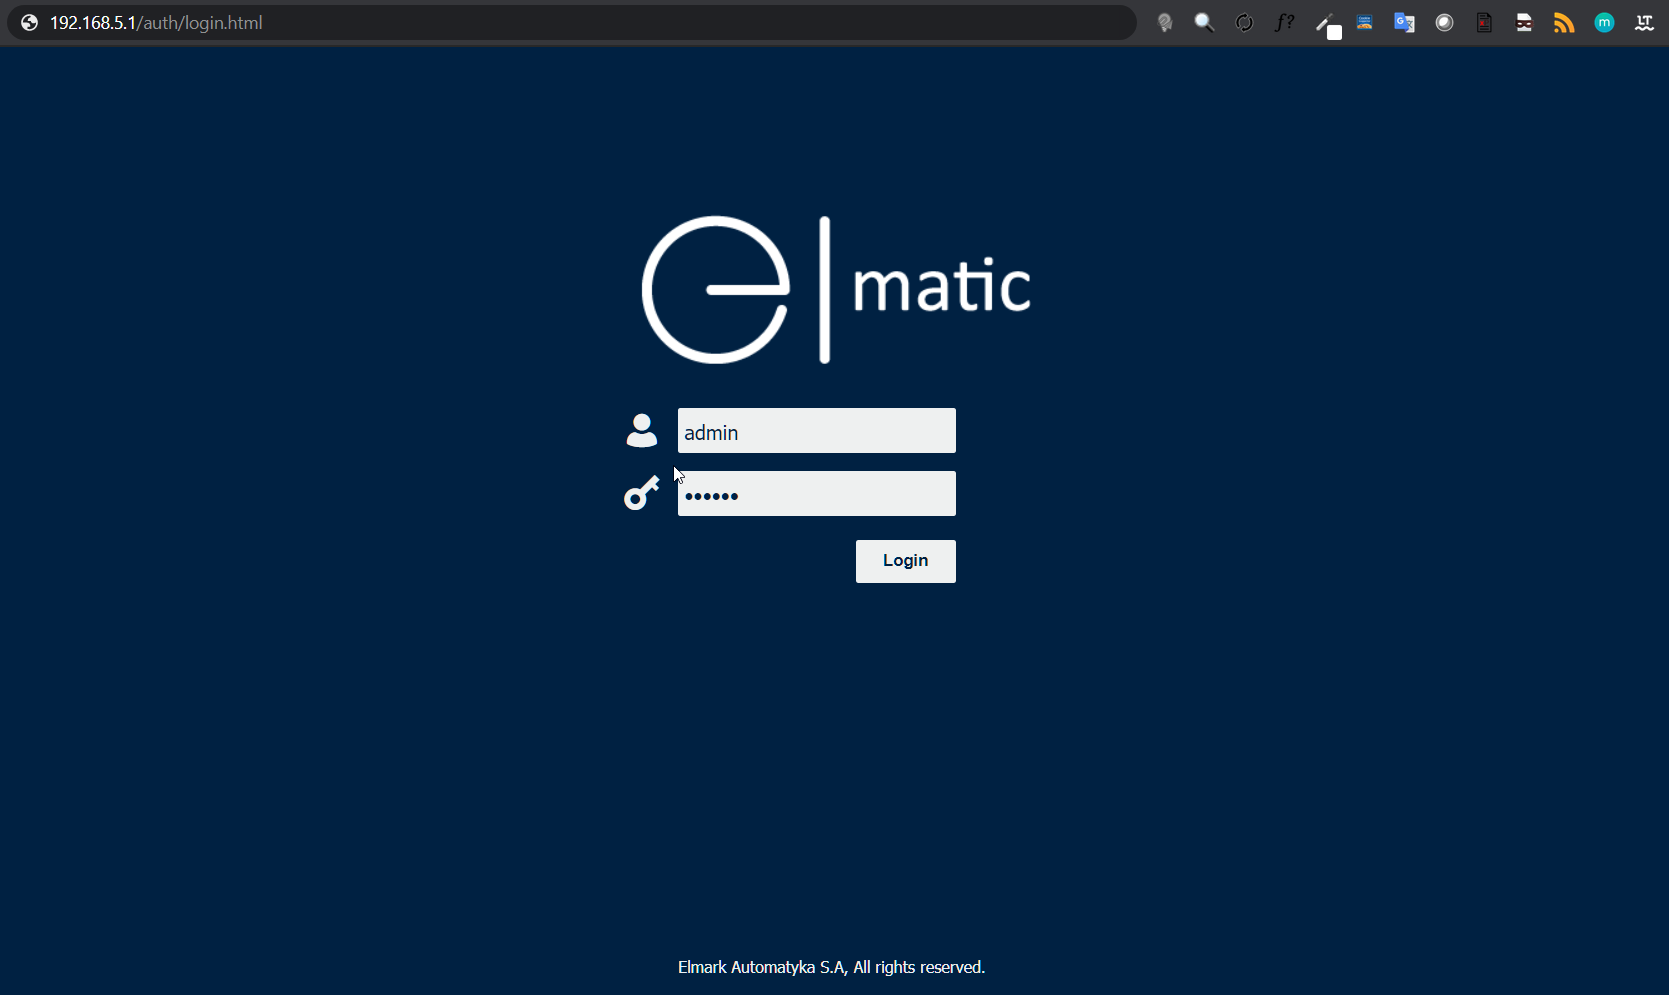Open the magnifying glass extension
The image size is (1669, 995).
pyautogui.click(x=1205, y=23)
